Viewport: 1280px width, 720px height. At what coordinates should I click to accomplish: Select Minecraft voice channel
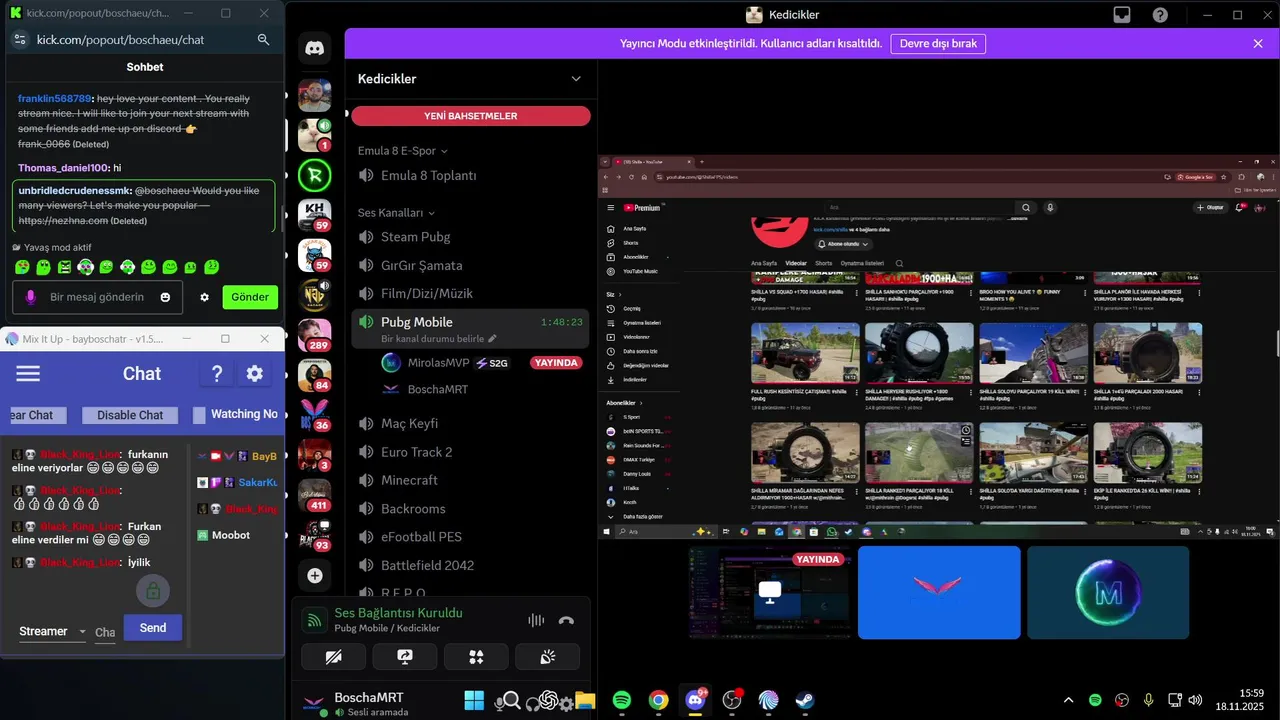click(x=471, y=480)
